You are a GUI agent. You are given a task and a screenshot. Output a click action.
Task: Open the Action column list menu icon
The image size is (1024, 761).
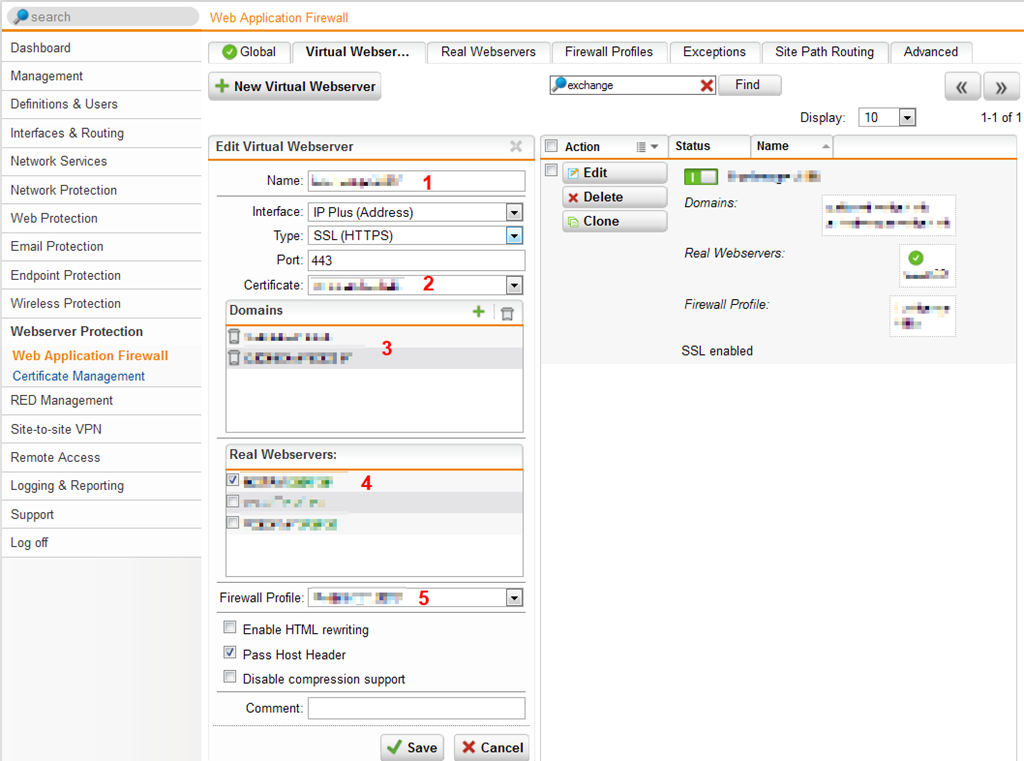click(x=647, y=147)
